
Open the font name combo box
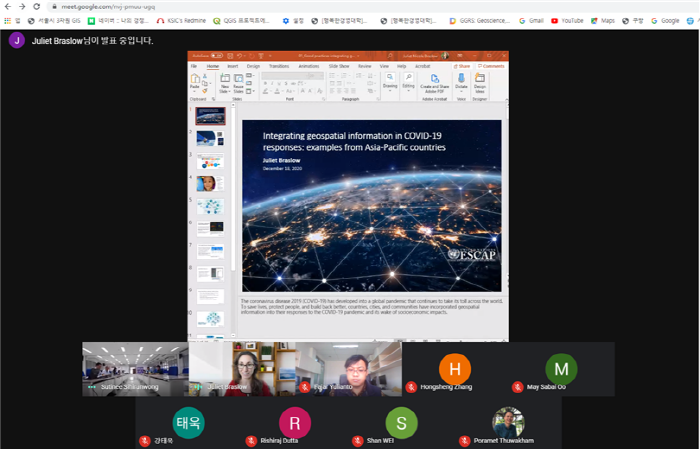(286, 76)
